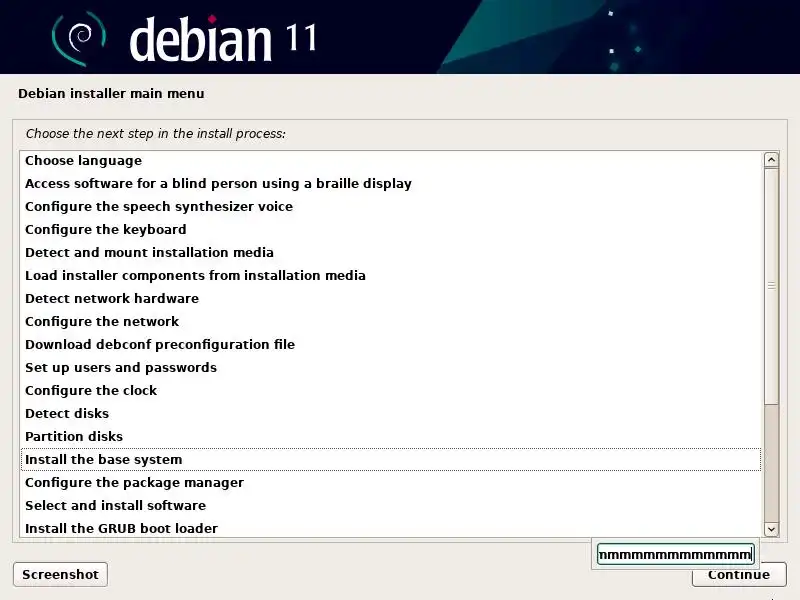The image size is (800, 600).
Task: Pick Set up users and passwords
Action: pos(391,367)
